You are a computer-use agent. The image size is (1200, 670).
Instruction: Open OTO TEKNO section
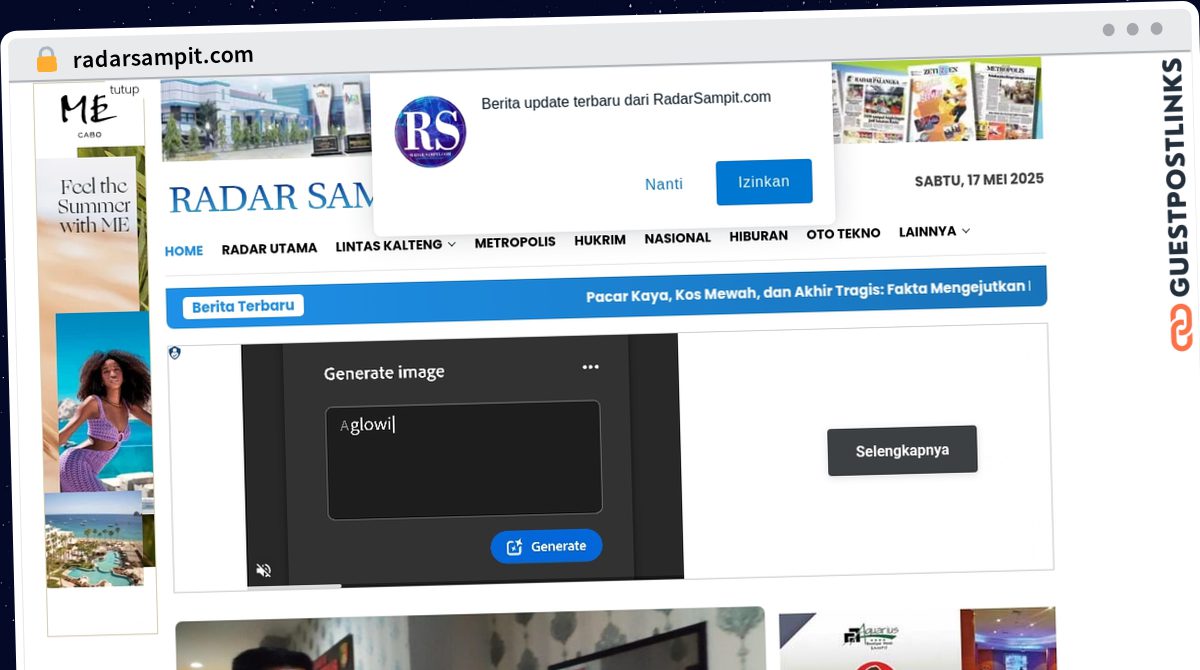pos(843,233)
